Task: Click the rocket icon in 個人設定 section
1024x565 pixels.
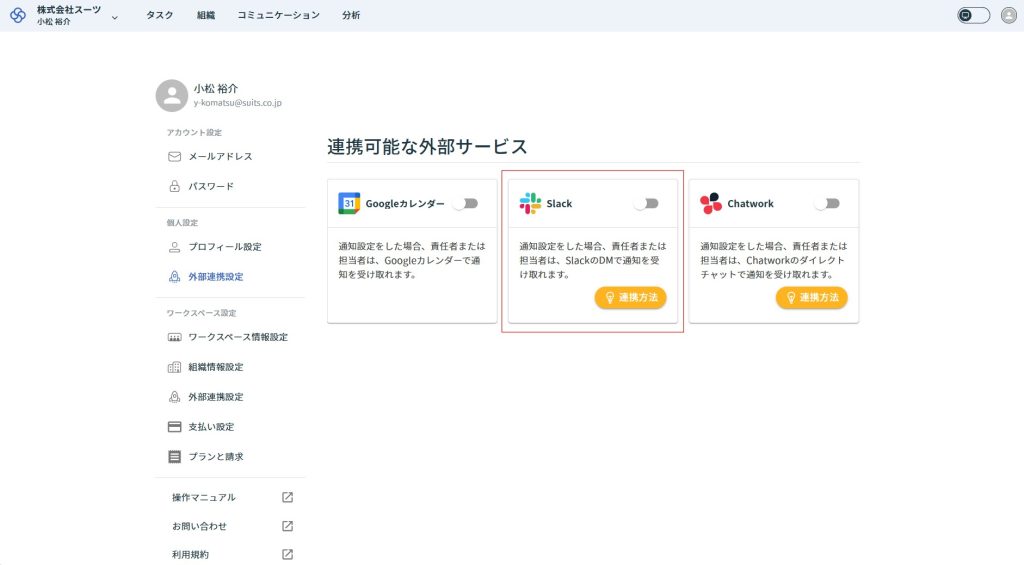Action: (x=174, y=277)
